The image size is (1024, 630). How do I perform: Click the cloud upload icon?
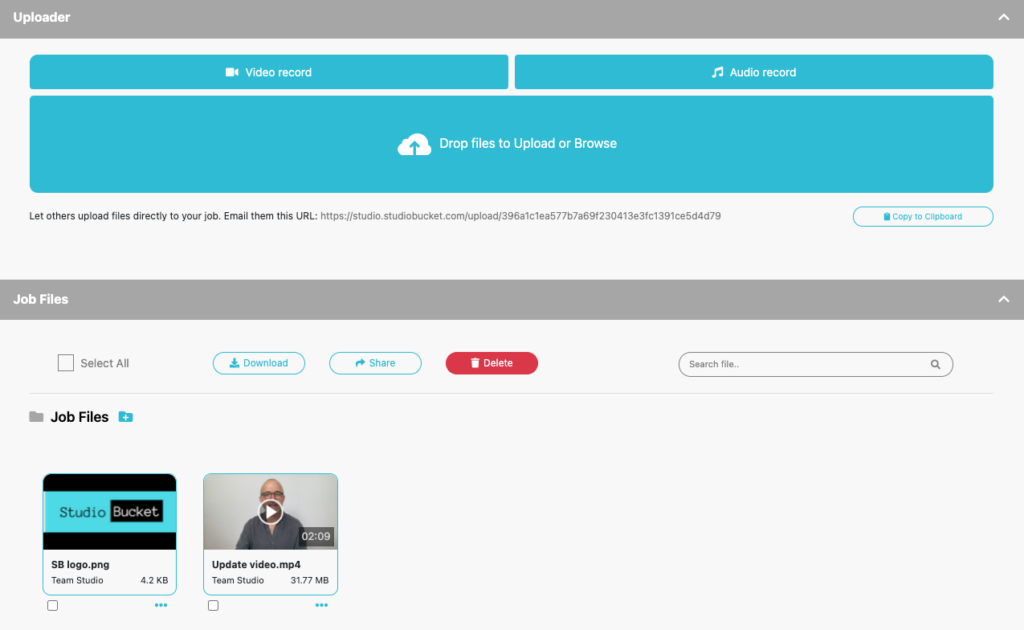(x=414, y=144)
